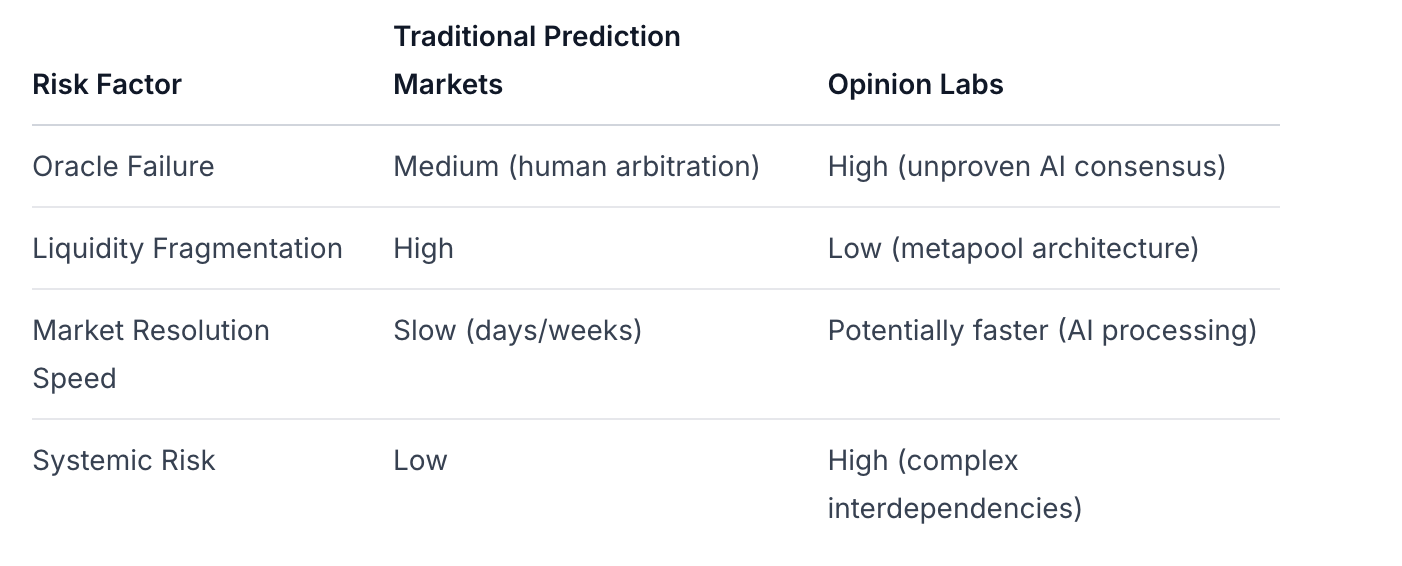Click the word "interdependencies)" in last row
Screen dimensions: 1402x566
[954, 508]
